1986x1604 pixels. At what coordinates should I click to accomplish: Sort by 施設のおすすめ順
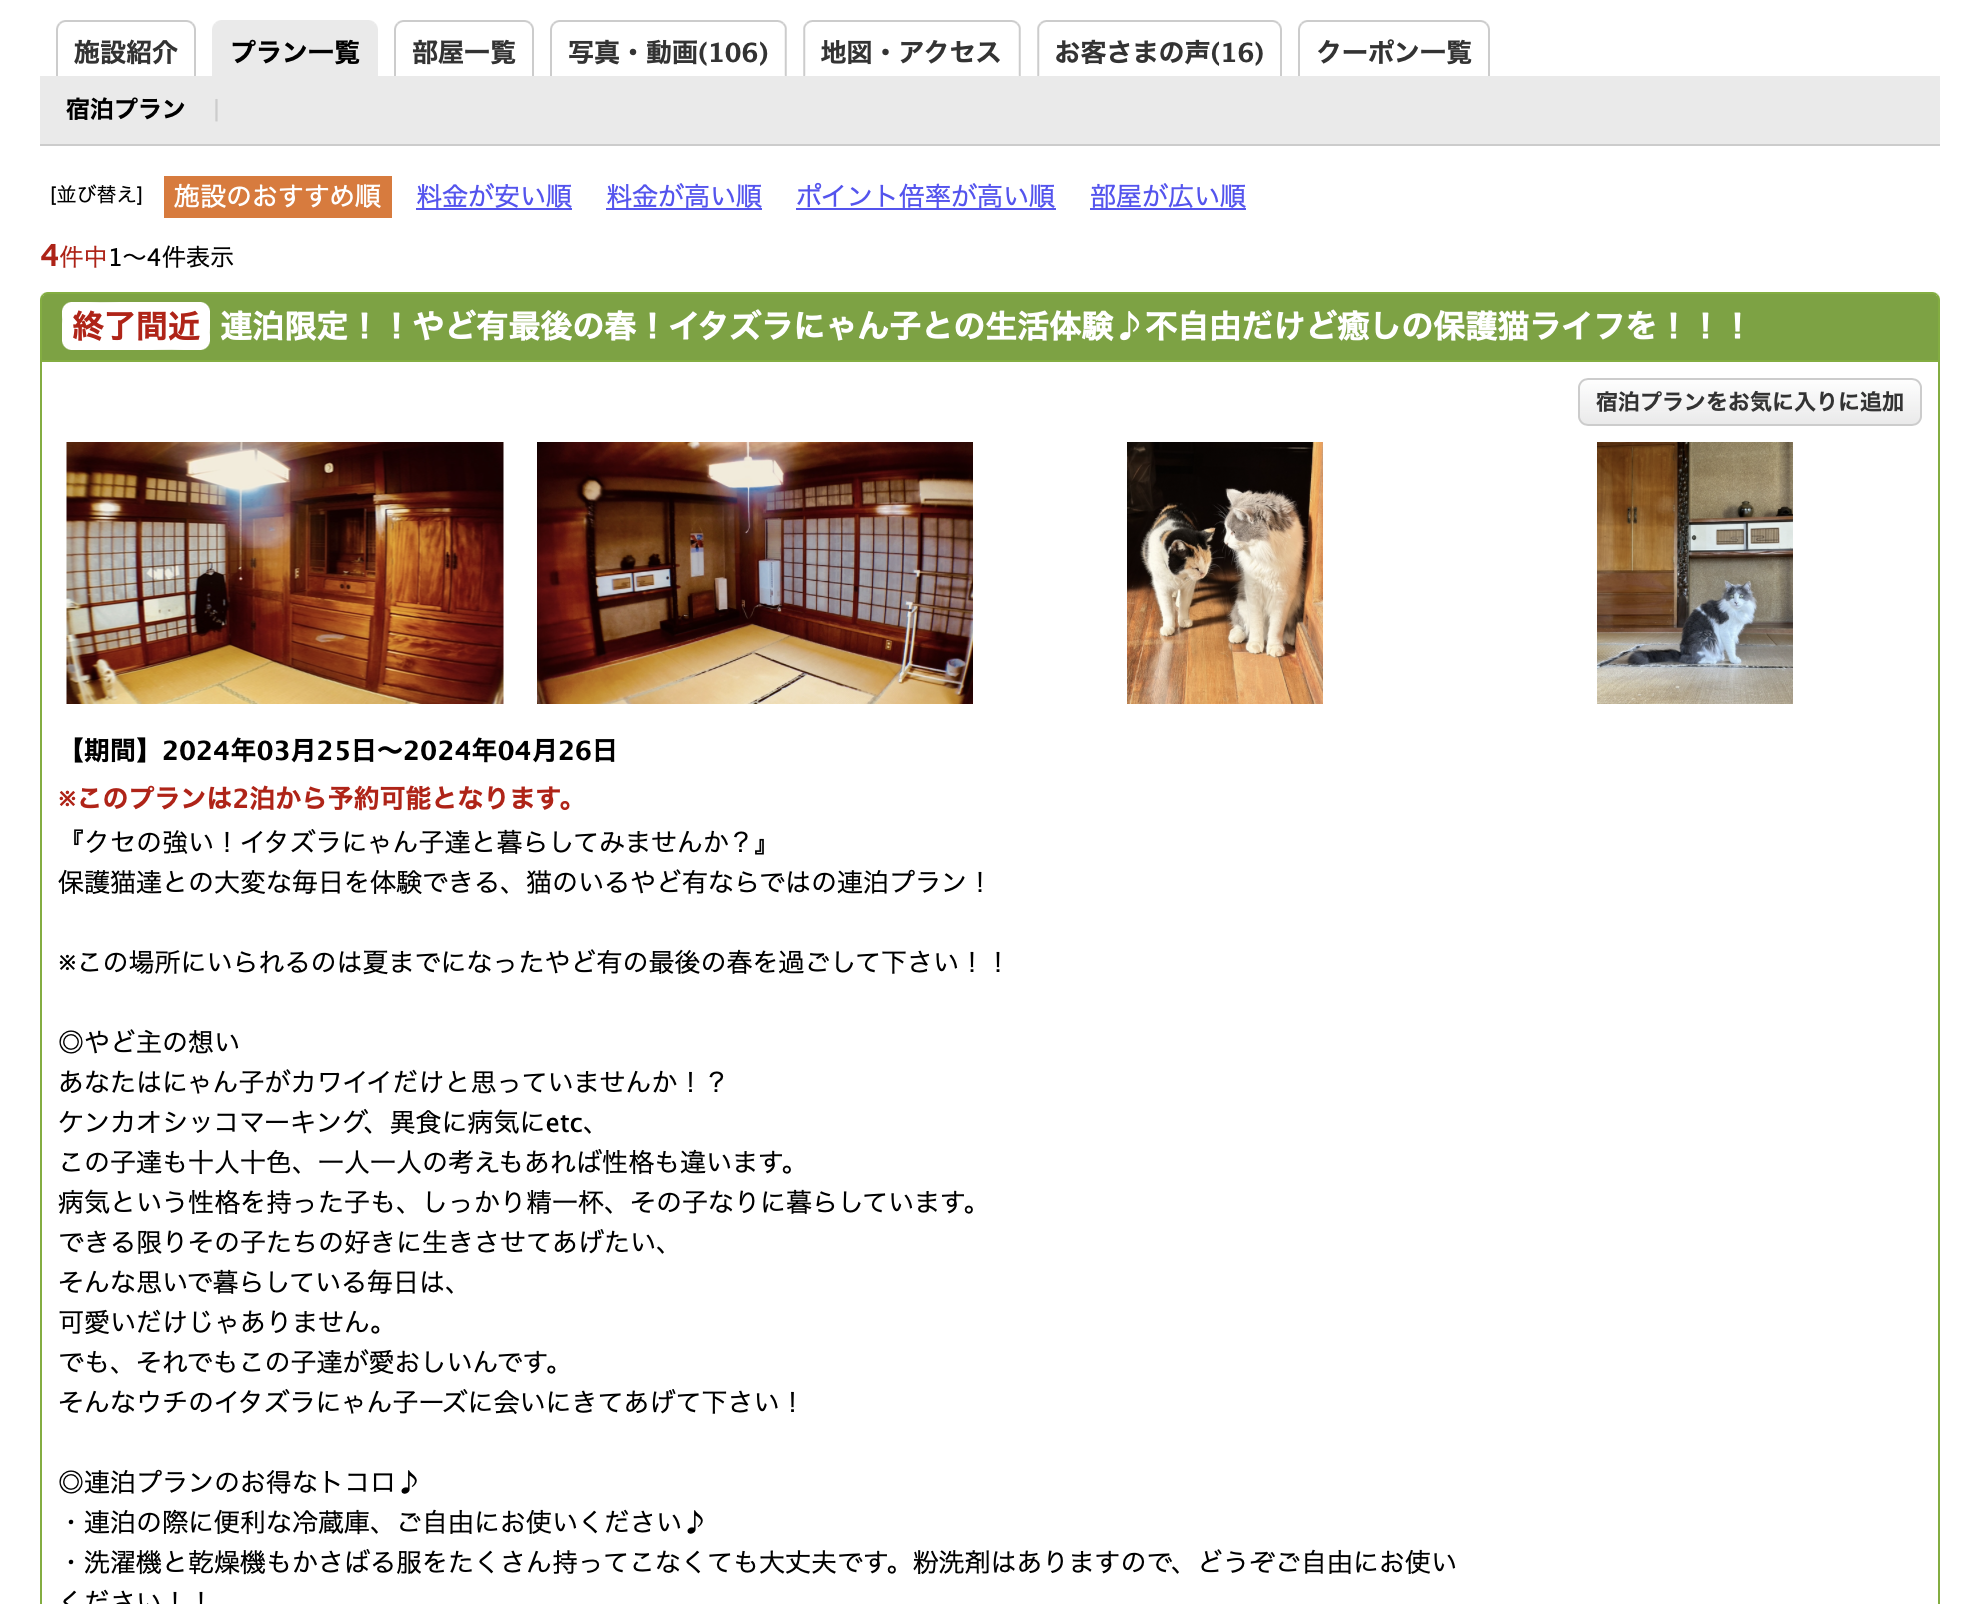[x=277, y=196]
